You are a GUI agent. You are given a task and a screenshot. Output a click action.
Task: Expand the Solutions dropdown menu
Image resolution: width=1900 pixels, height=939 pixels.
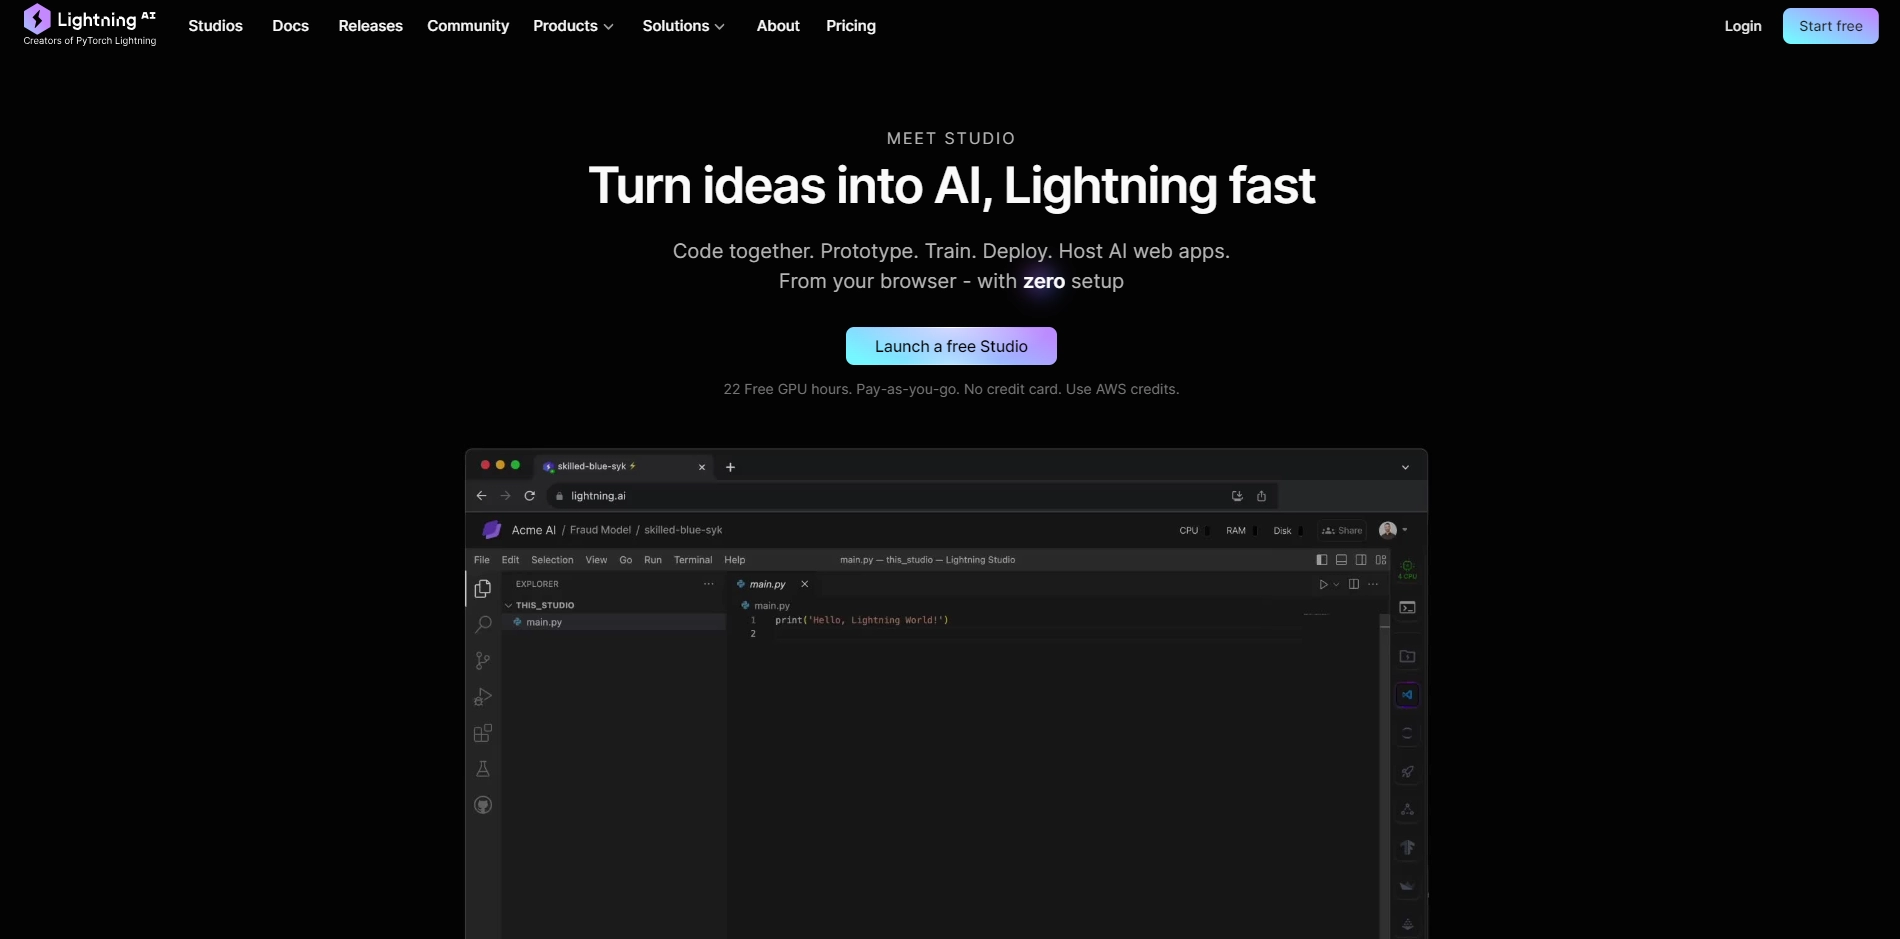[x=683, y=26]
